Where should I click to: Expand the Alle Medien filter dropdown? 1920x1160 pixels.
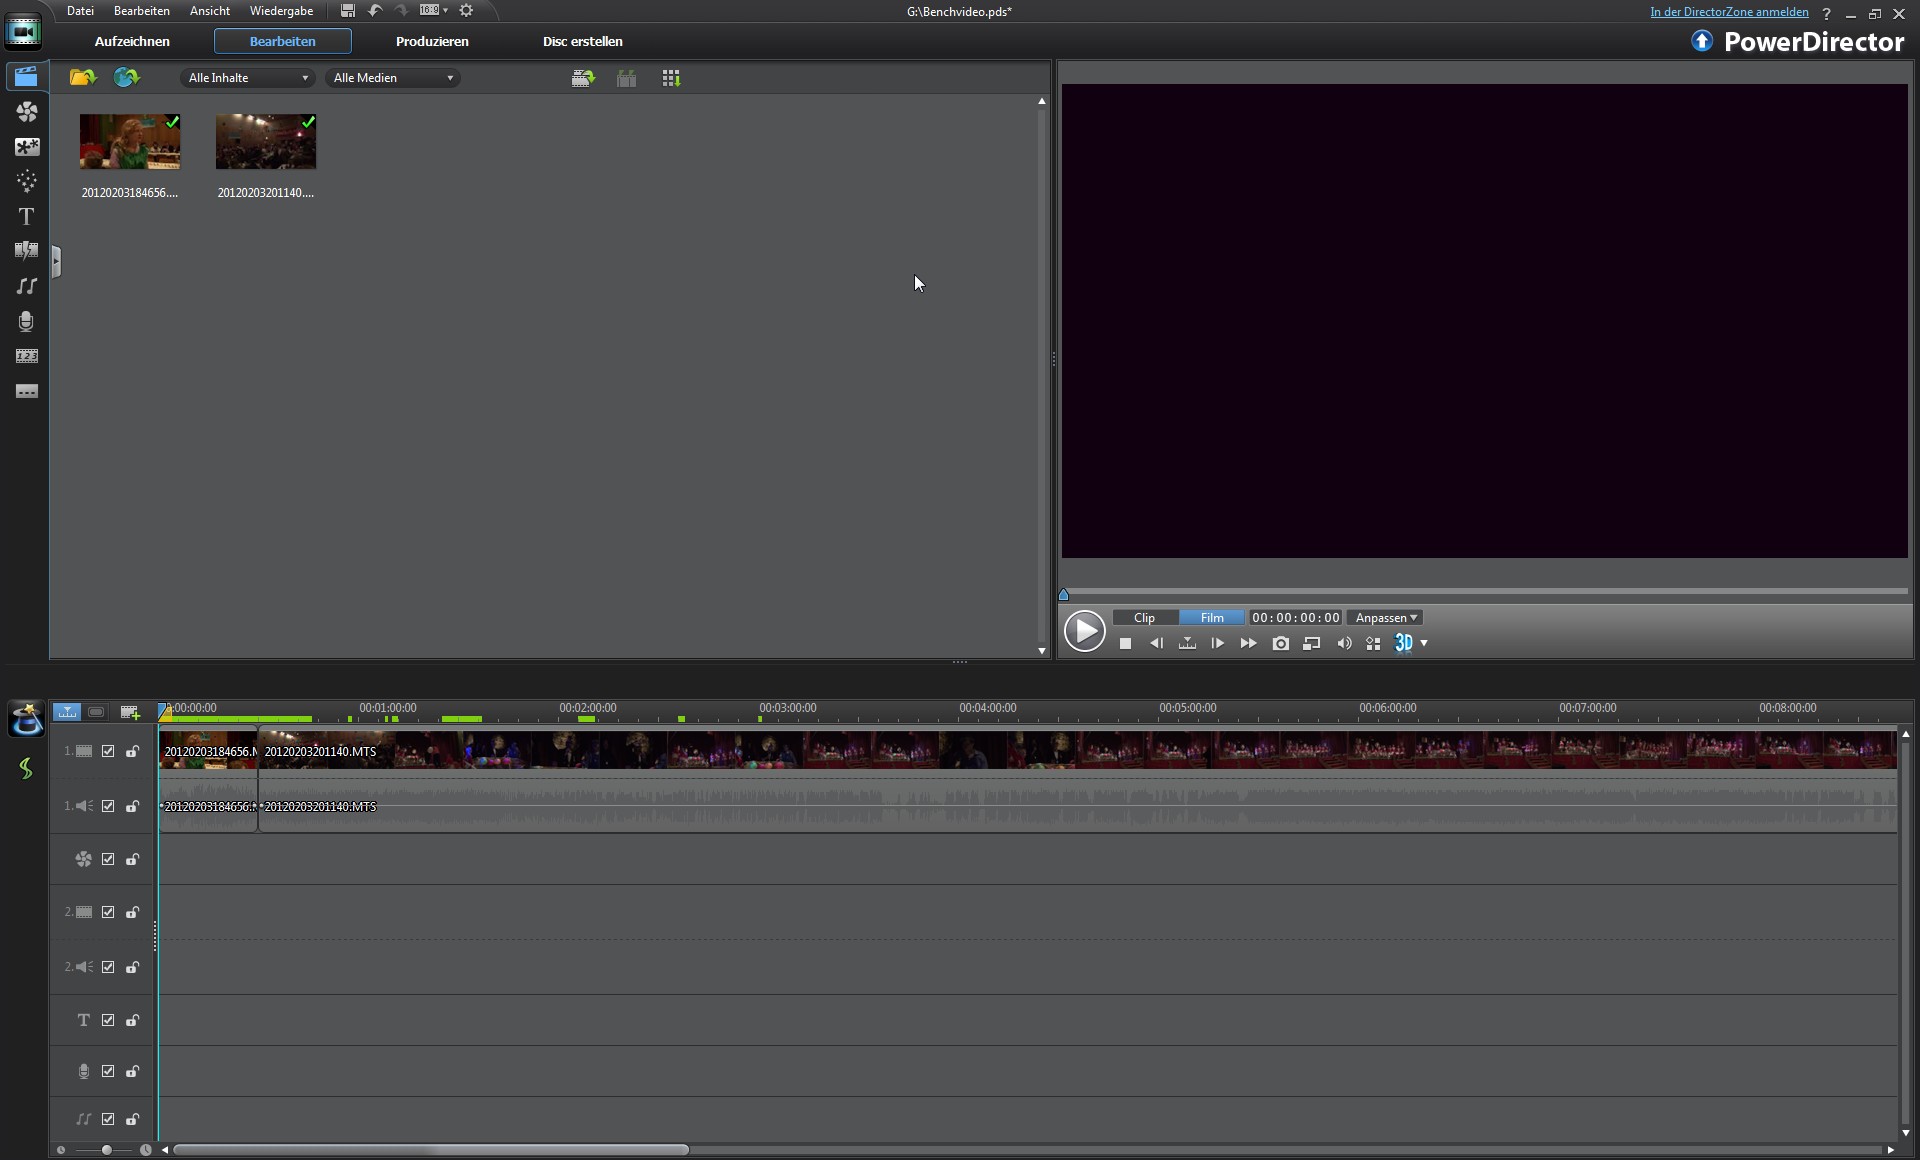point(392,78)
